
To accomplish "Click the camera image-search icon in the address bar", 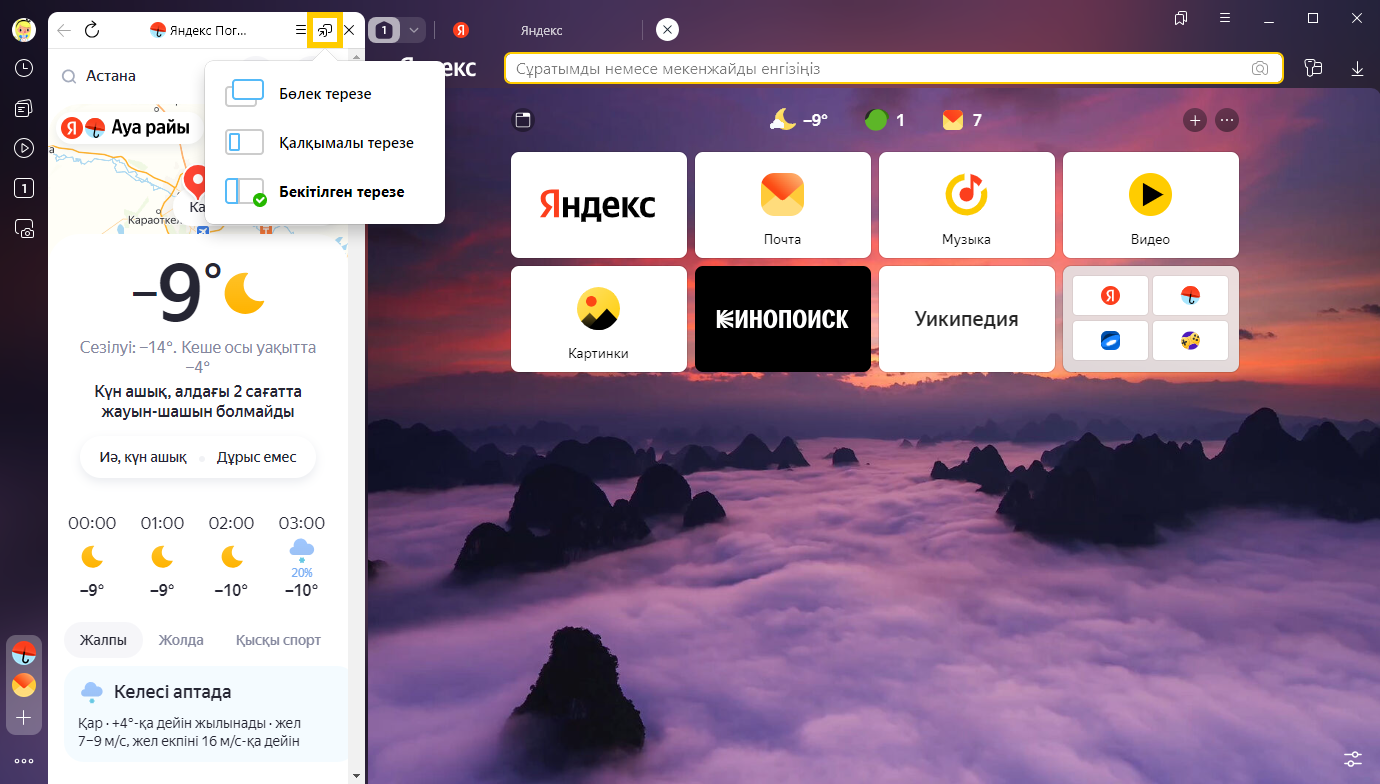I will point(1260,68).
